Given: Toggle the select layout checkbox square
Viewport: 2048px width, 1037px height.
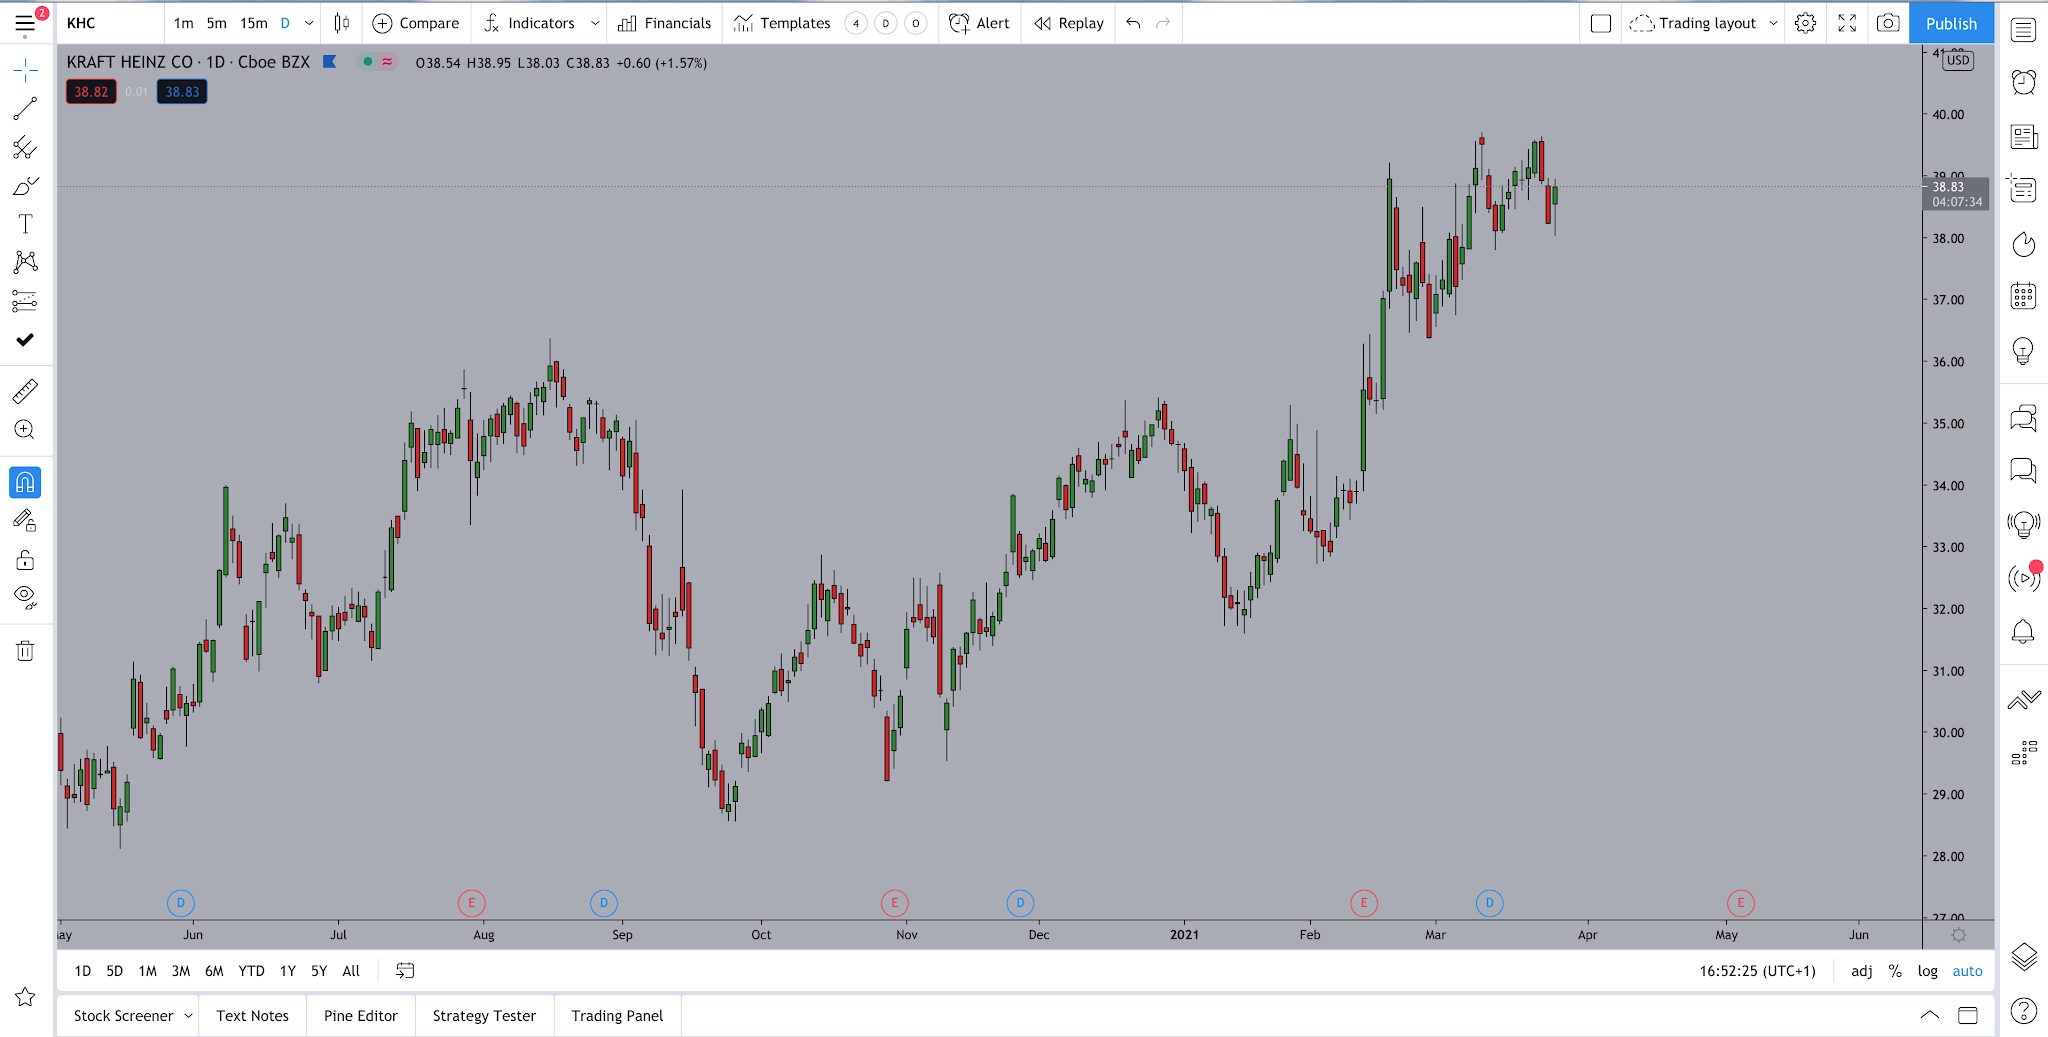Looking at the screenshot, I should (1601, 23).
